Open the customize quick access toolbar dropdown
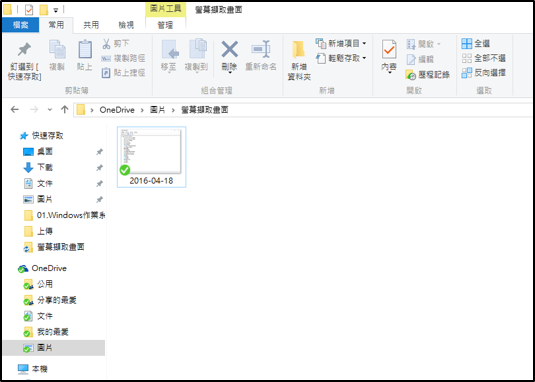This screenshot has width=535, height=382. [x=56, y=11]
